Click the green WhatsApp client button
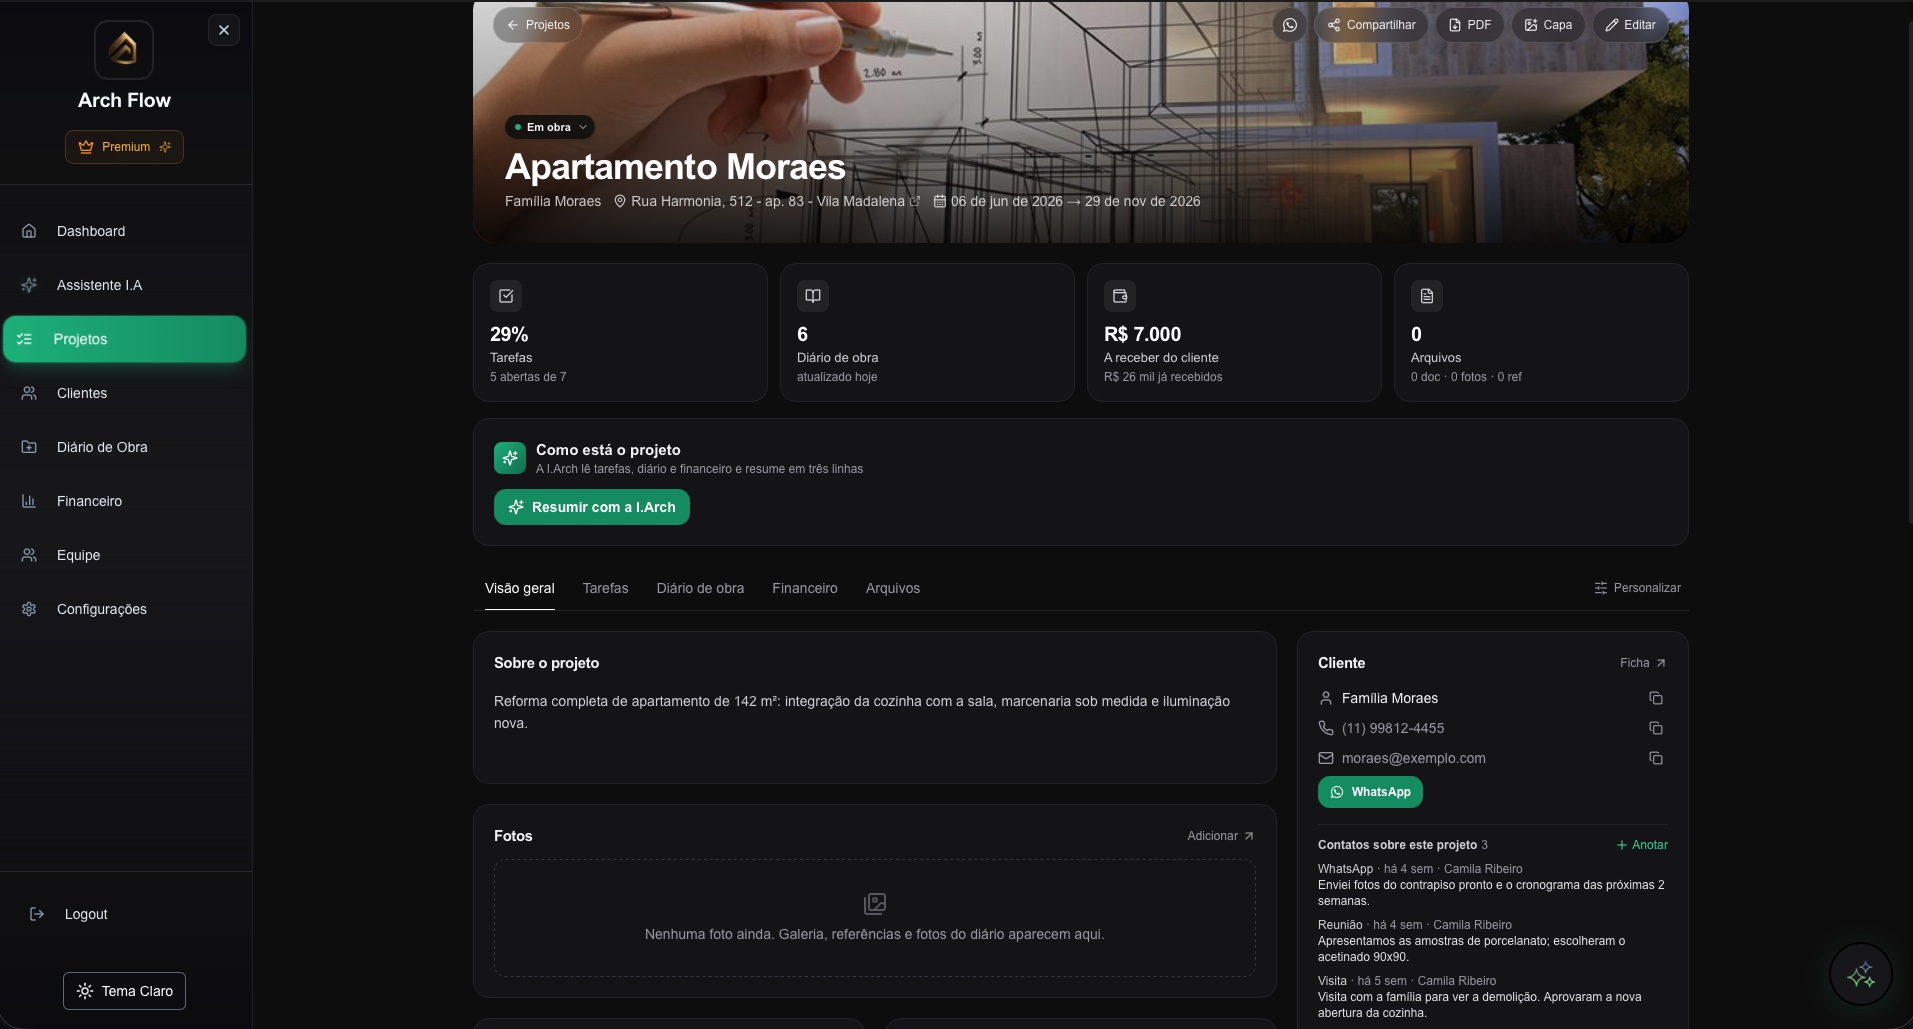 pyautogui.click(x=1370, y=792)
